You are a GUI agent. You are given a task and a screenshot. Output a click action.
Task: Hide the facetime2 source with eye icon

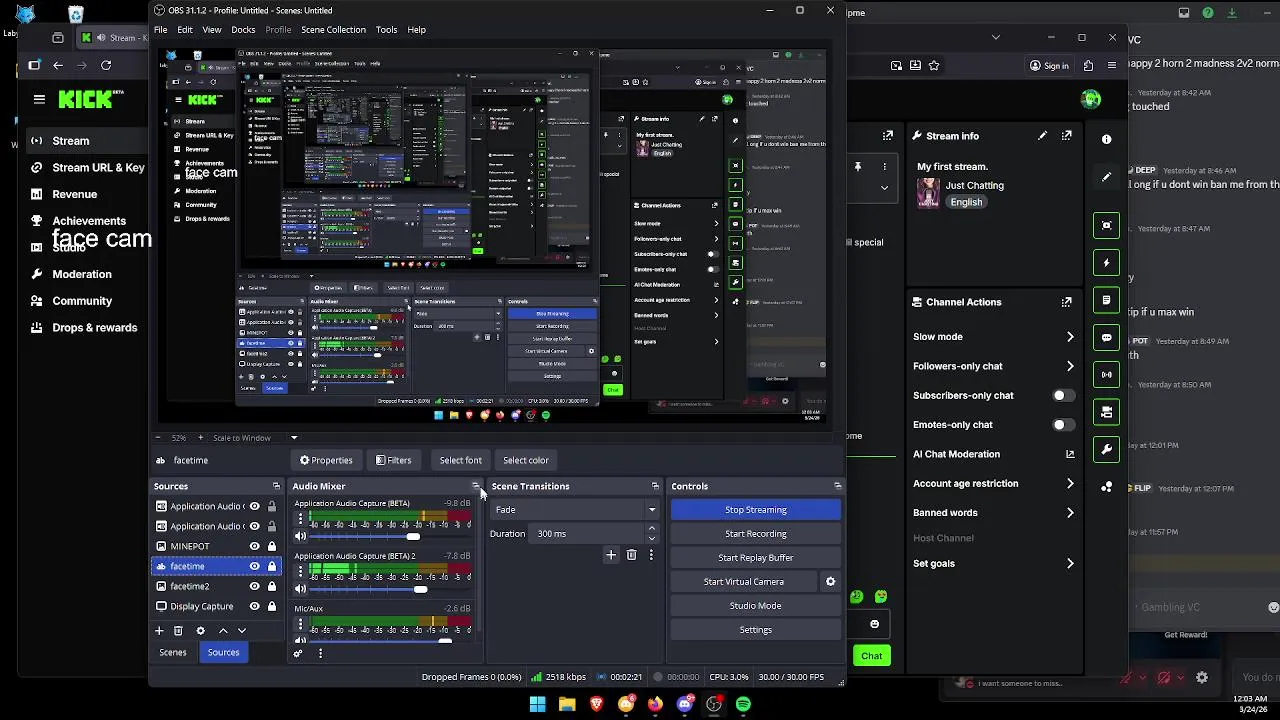point(254,586)
